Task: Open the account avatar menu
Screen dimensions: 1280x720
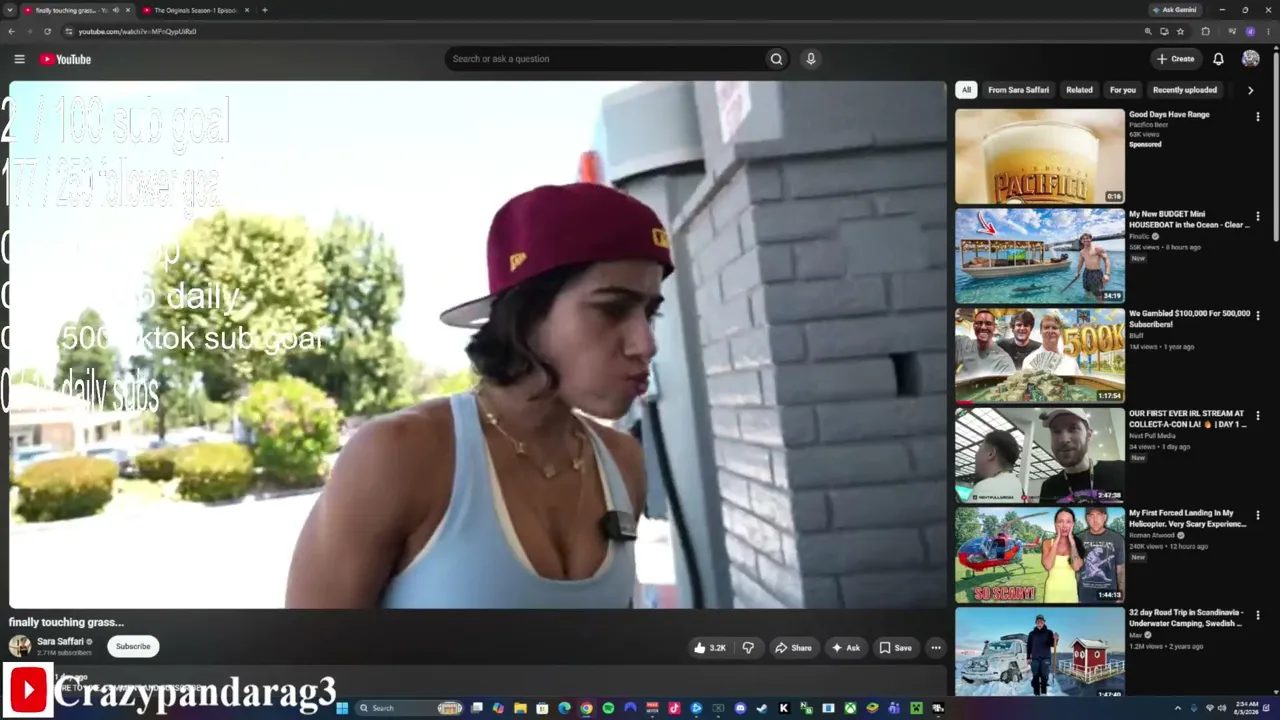Action: point(1250,59)
